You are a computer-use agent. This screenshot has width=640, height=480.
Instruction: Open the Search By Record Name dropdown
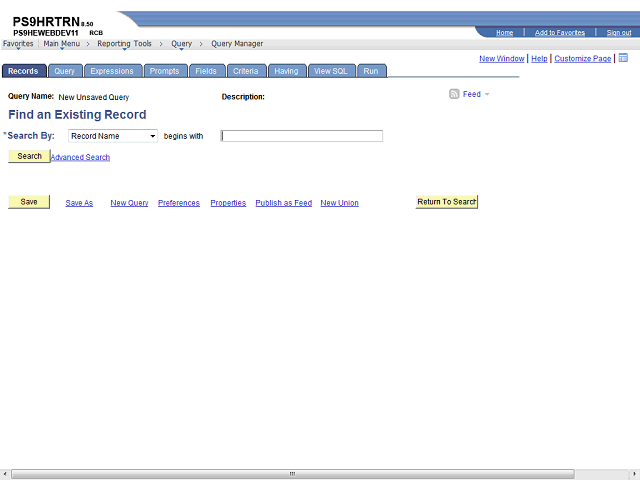tap(113, 136)
